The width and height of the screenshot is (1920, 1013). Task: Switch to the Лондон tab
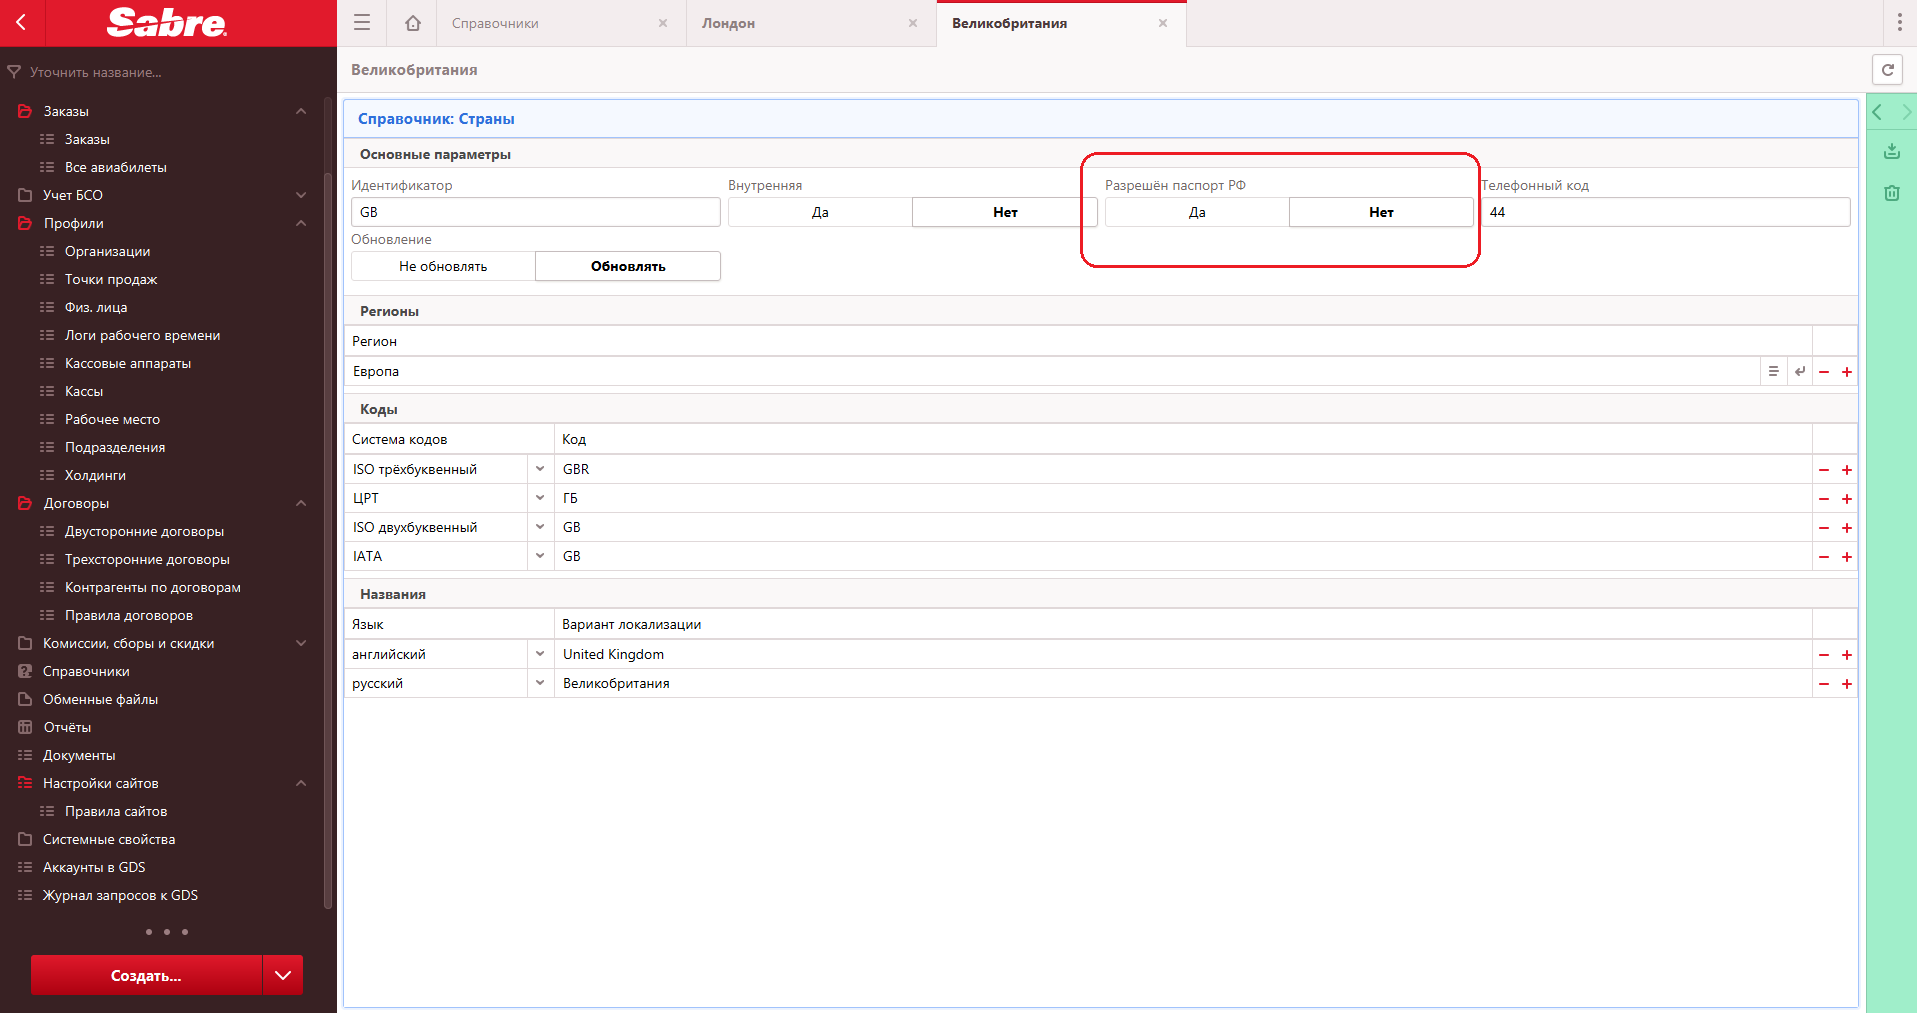pos(729,23)
